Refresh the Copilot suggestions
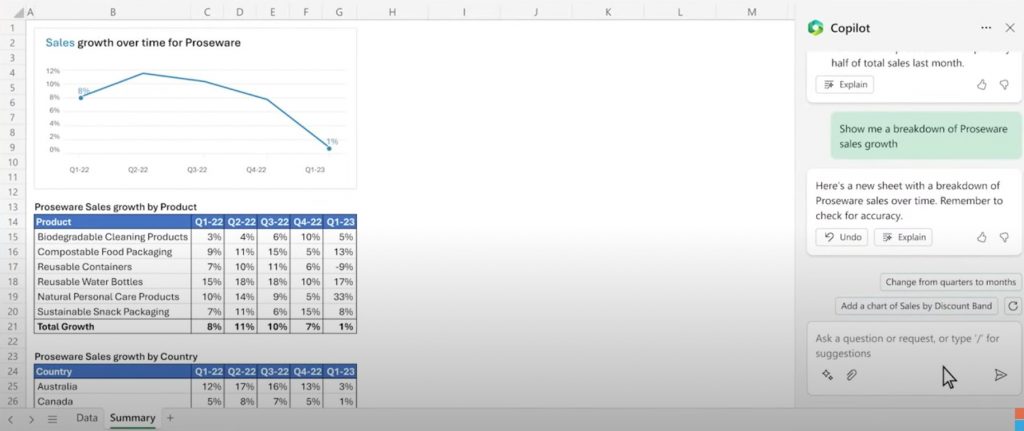Screen dimensions: 1024x431 [1012, 306]
